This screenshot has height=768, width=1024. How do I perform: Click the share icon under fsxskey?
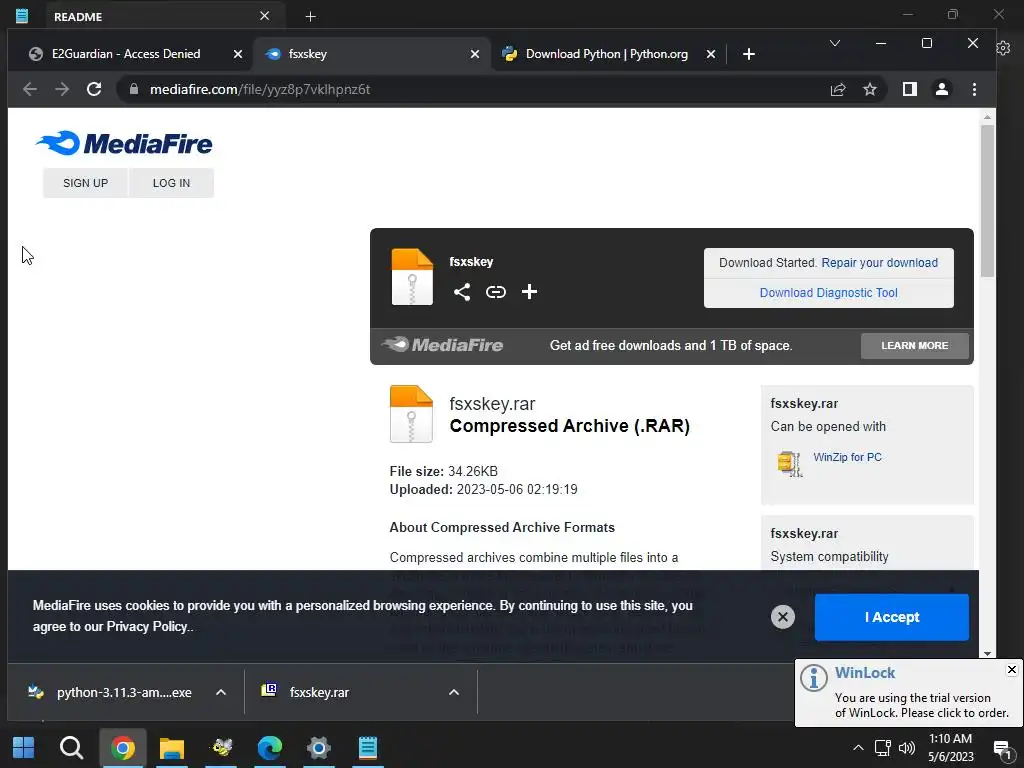point(462,292)
